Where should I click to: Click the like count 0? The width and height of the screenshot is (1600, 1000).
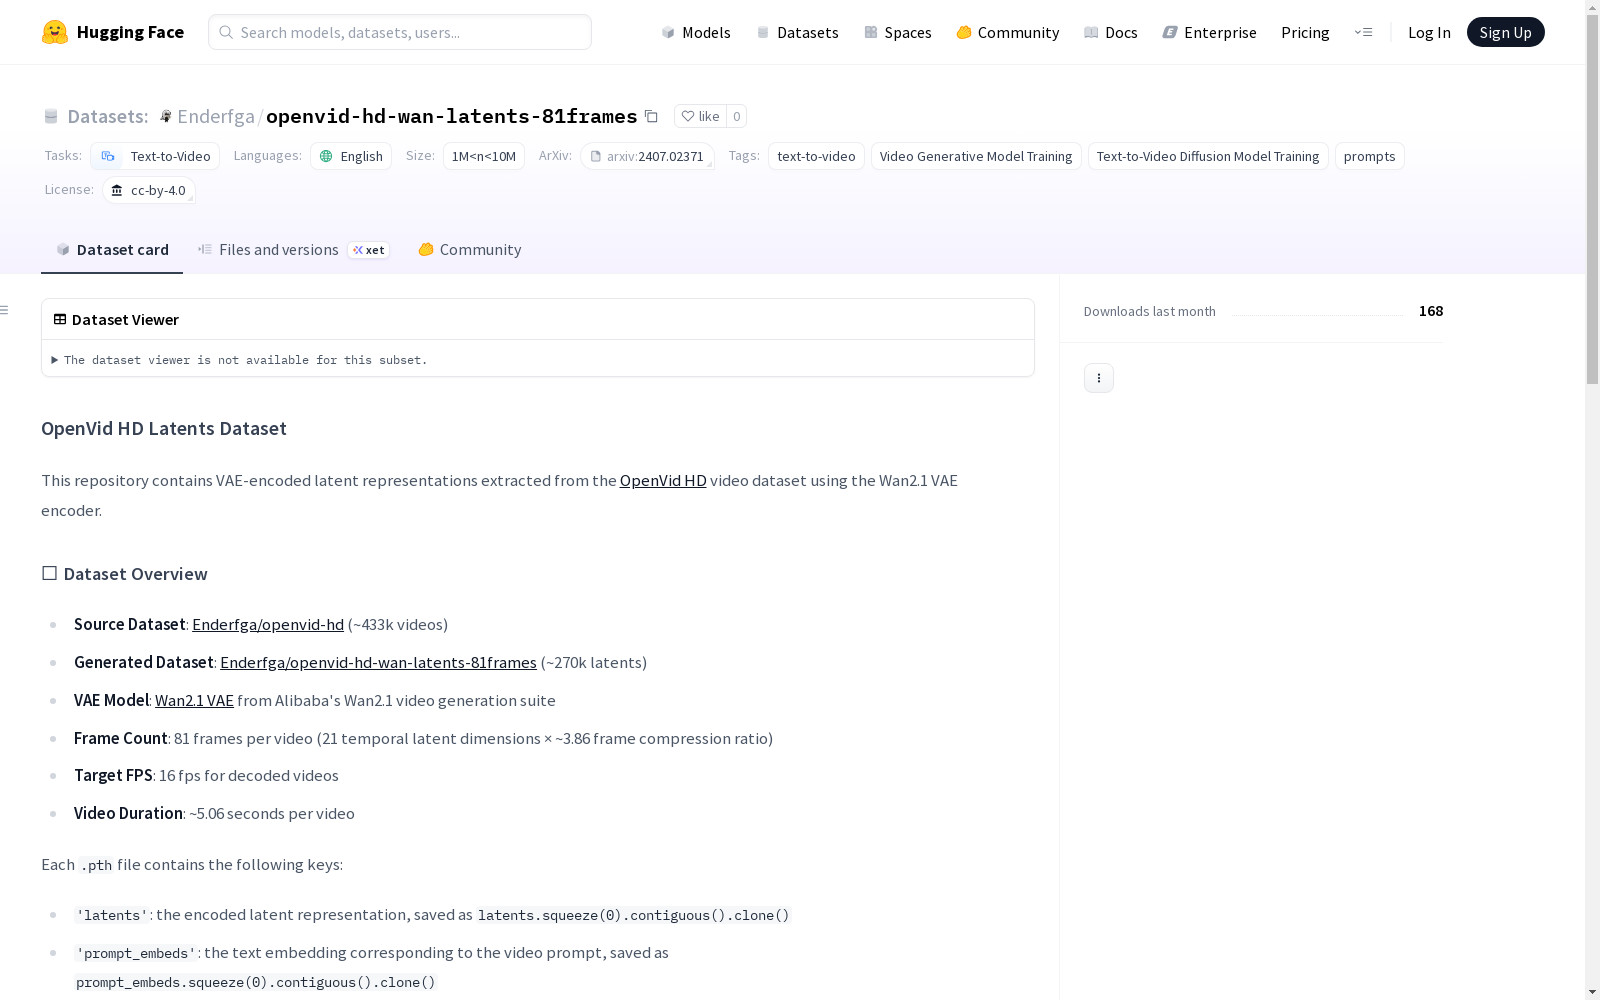pos(737,116)
